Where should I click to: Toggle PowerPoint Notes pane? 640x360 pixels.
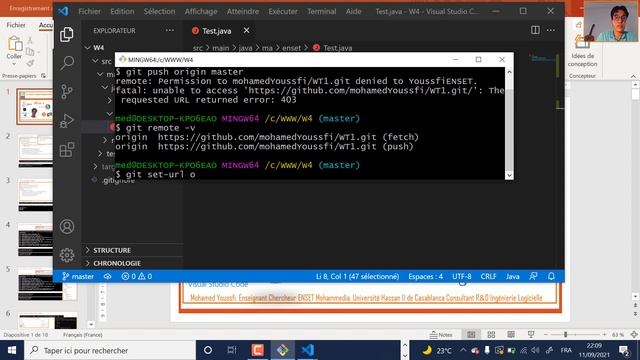[x=441, y=335]
